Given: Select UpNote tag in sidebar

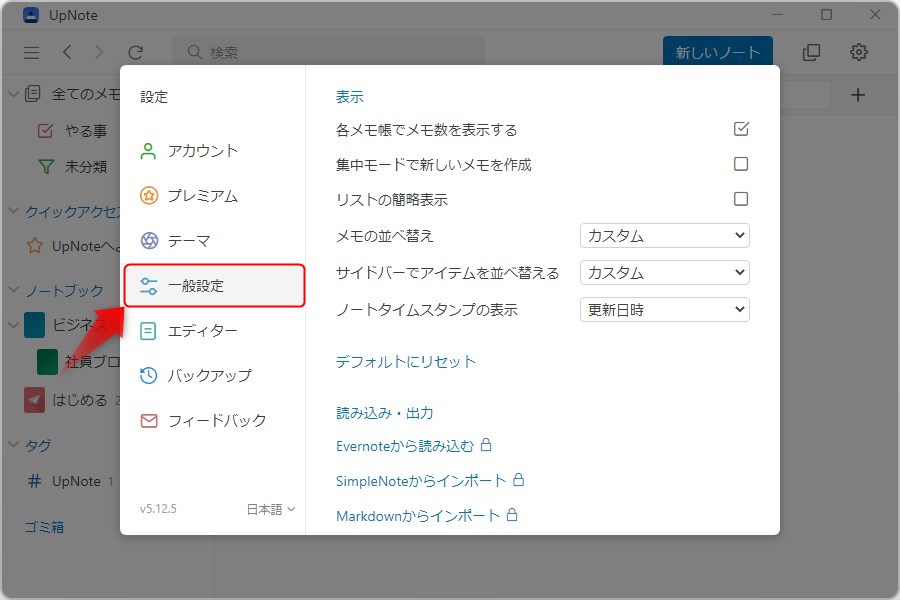Looking at the screenshot, I should point(76,481).
